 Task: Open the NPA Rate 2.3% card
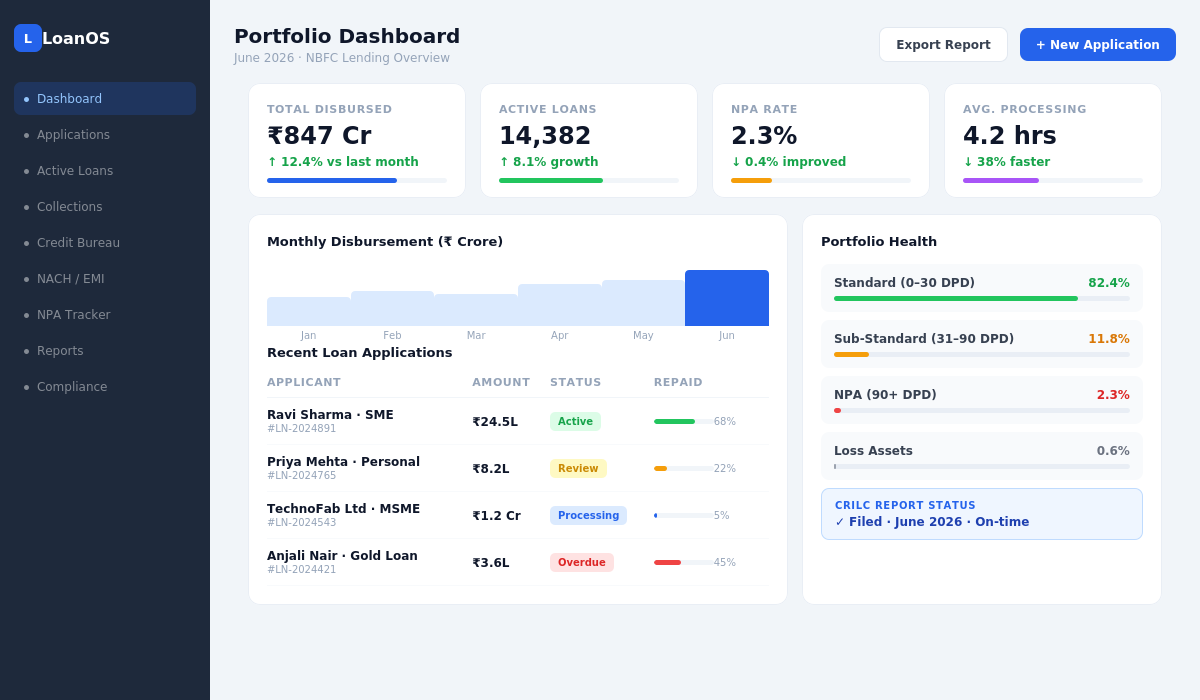[x=821, y=141]
